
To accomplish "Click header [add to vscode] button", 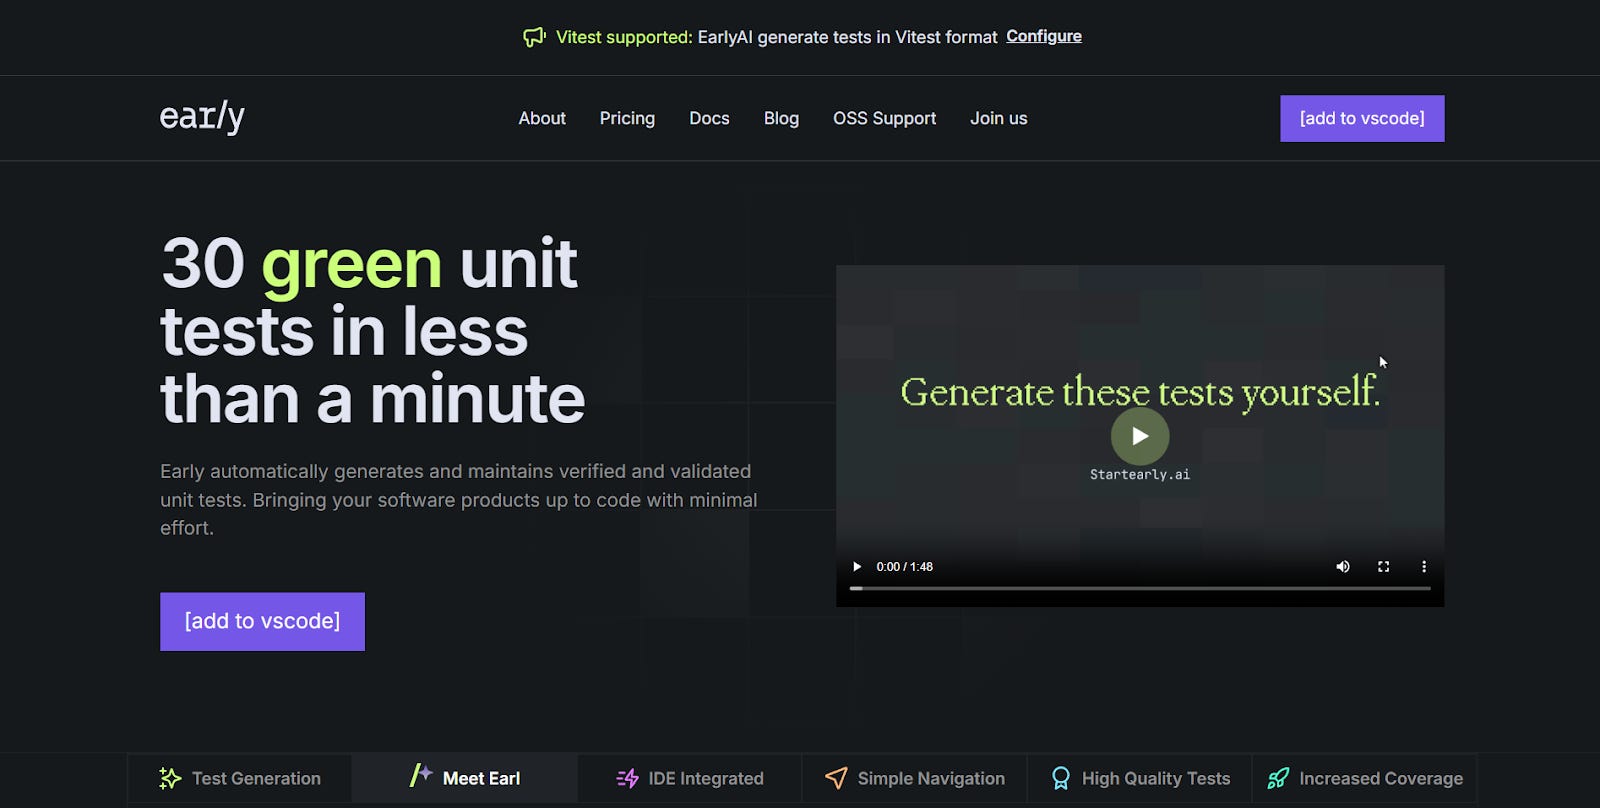I will [x=1362, y=118].
